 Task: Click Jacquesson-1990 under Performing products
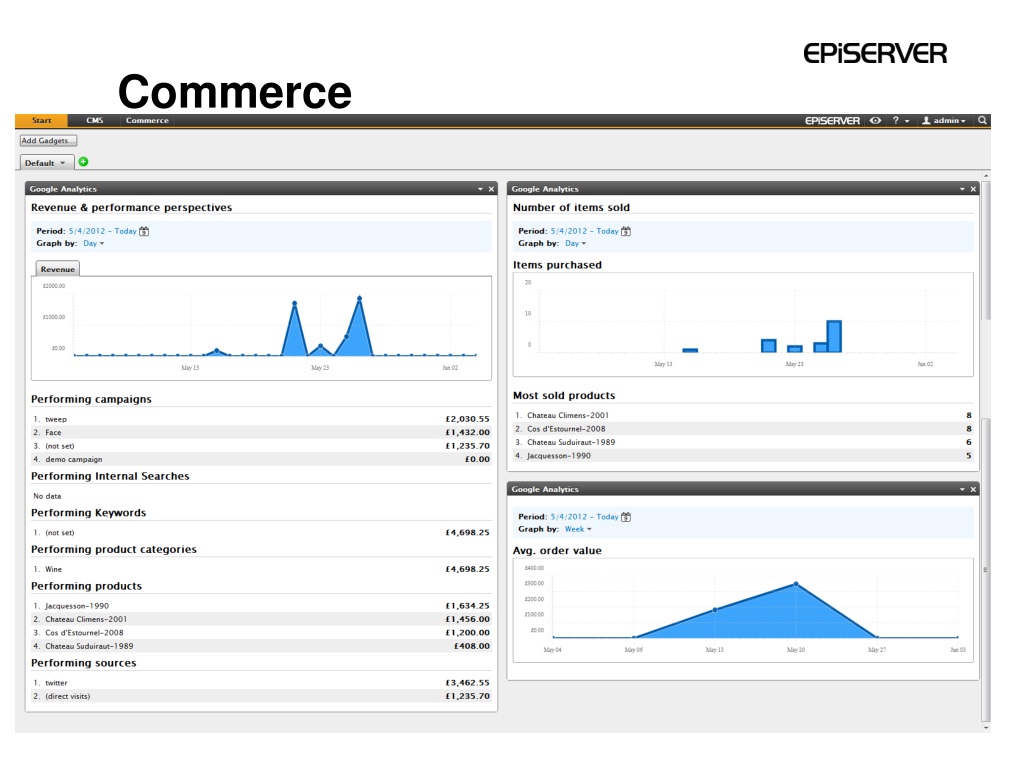[261, 606]
